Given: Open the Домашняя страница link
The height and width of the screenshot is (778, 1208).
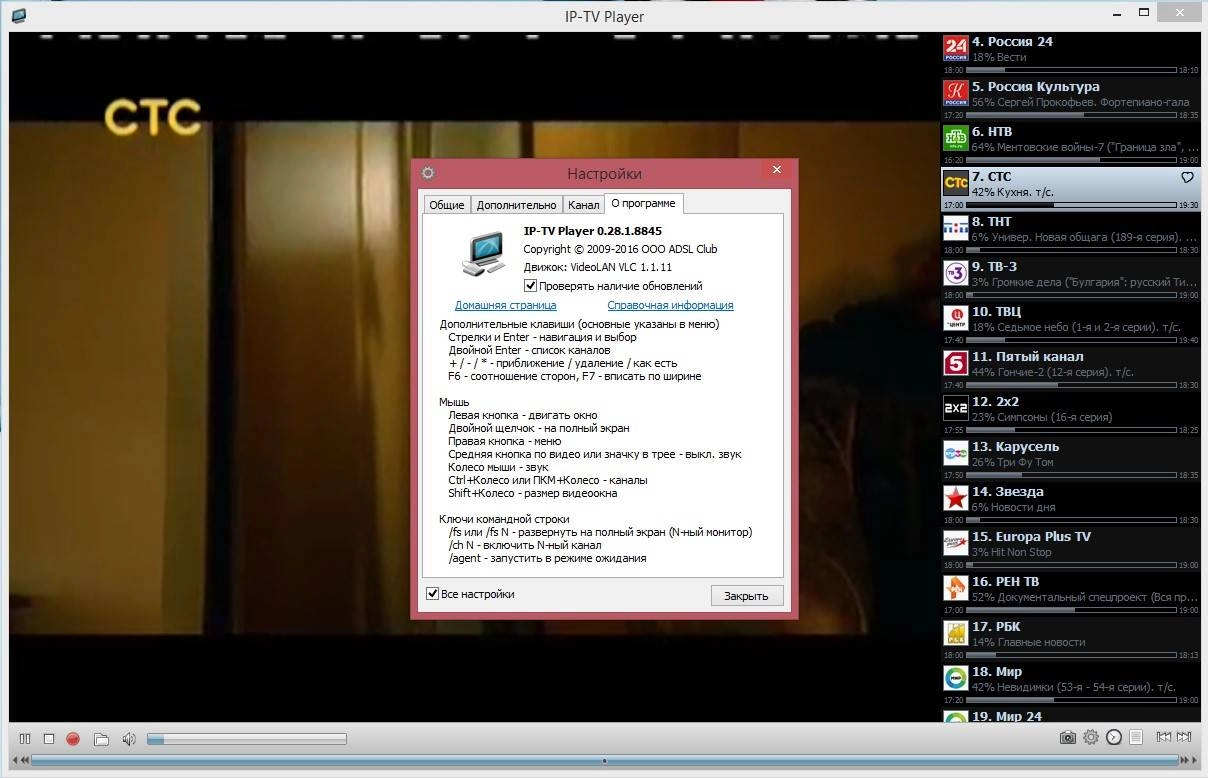Looking at the screenshot, I should 505,305.
